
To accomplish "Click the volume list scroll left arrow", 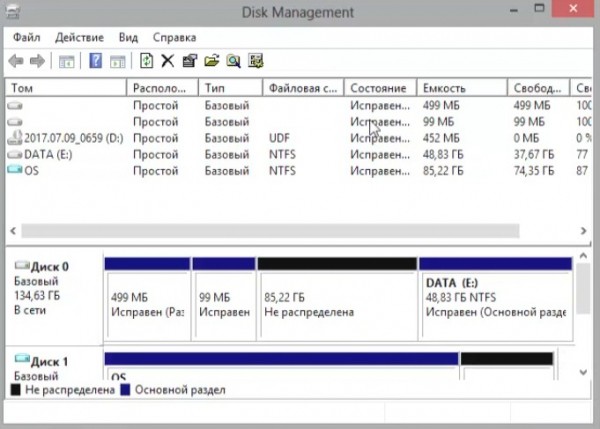I will pos(13,231).
